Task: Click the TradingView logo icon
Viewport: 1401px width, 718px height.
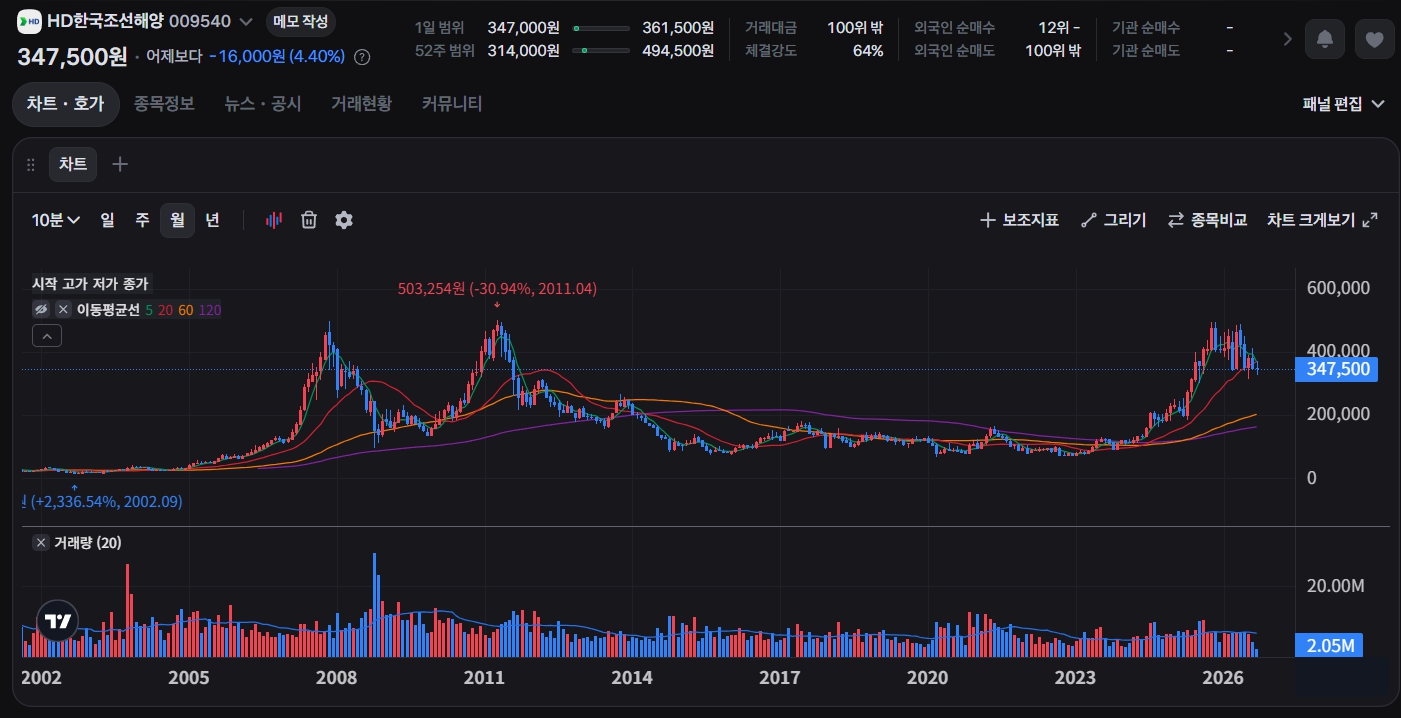Action: pyautogui.click(x=57, y=621)
